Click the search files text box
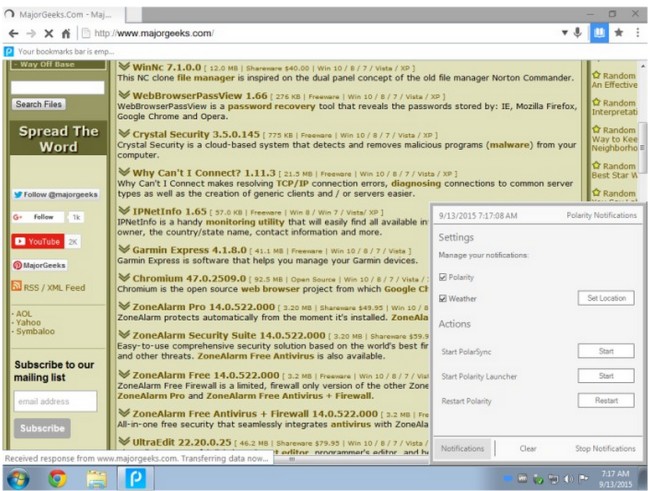Screen dimensions: 650x491 [58, 88]
